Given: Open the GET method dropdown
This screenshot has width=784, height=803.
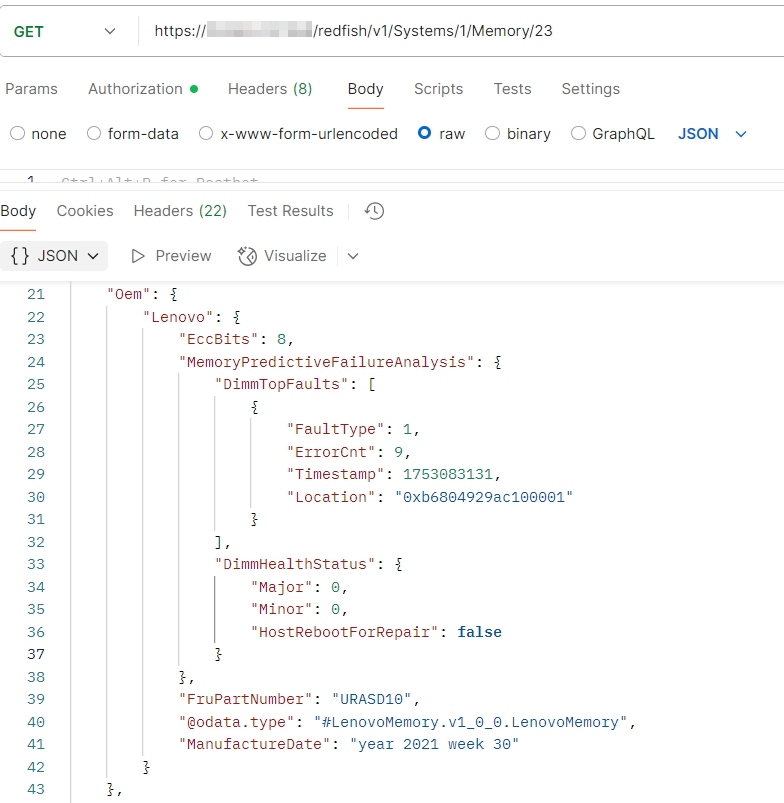Looking at the screenshot, I should click(66, 31).
